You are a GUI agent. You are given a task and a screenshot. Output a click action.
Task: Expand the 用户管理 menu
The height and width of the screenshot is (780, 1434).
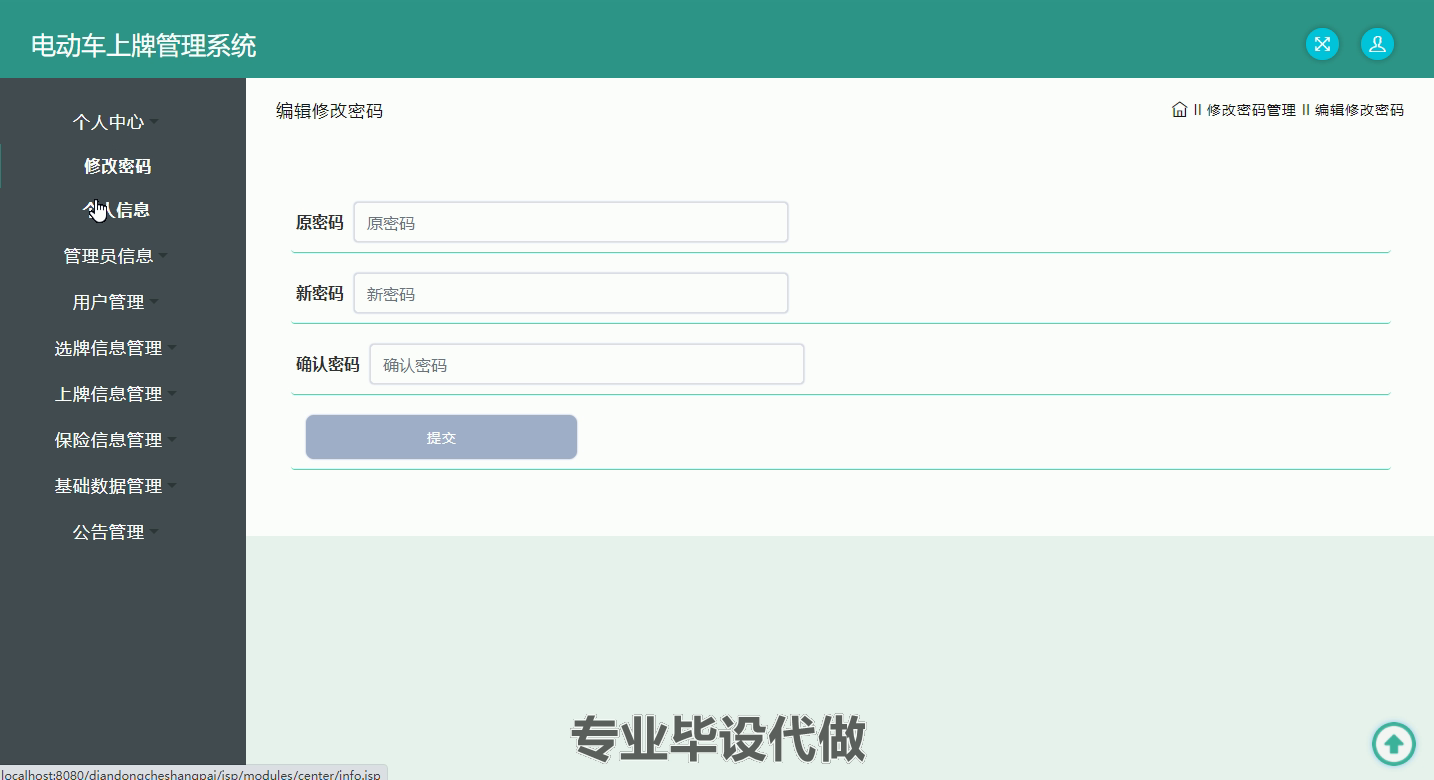tap(115, 302)
